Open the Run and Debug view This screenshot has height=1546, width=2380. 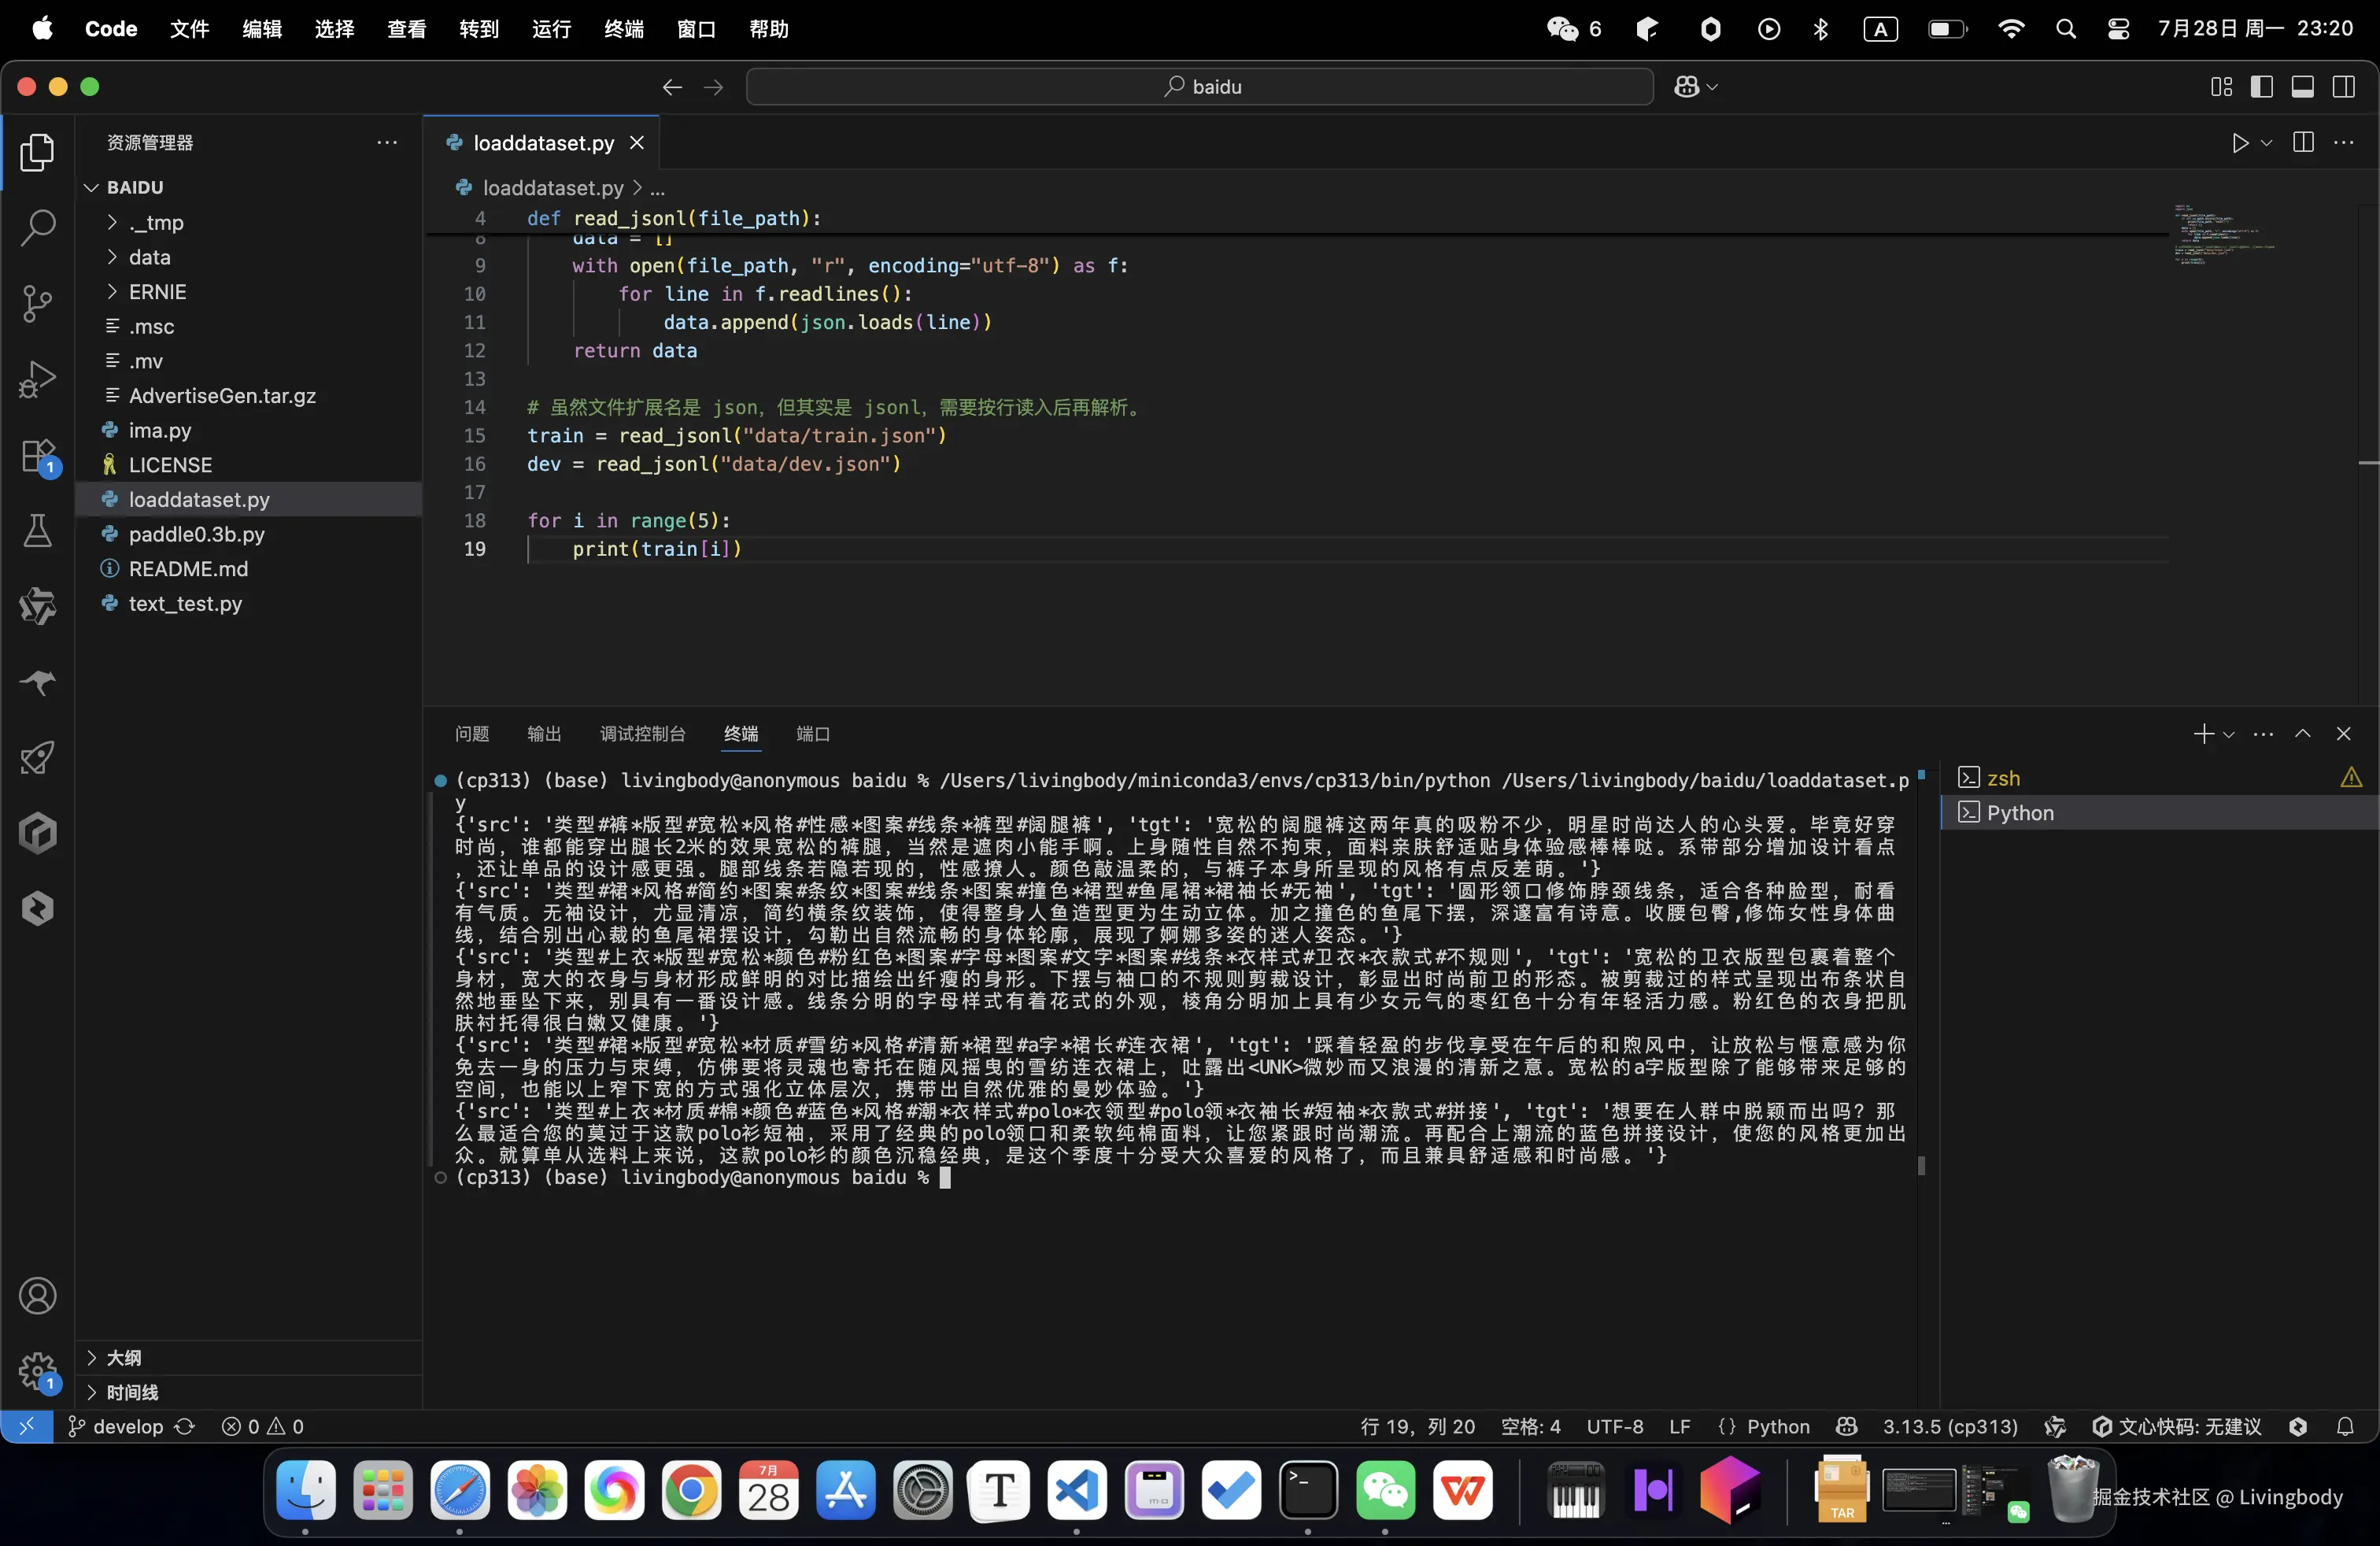[37, 380]
